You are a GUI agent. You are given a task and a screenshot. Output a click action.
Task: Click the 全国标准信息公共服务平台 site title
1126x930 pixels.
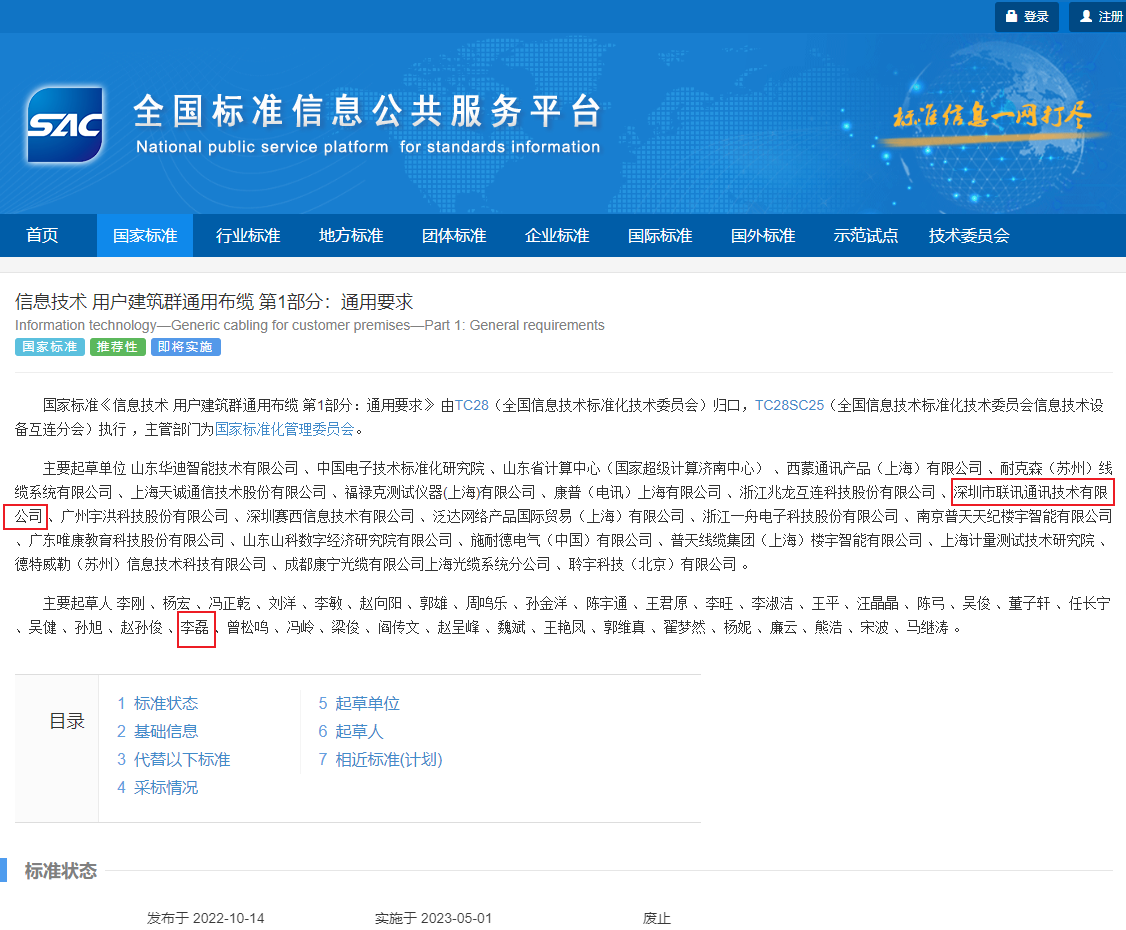pyautogui.click(x=367, y=111)
